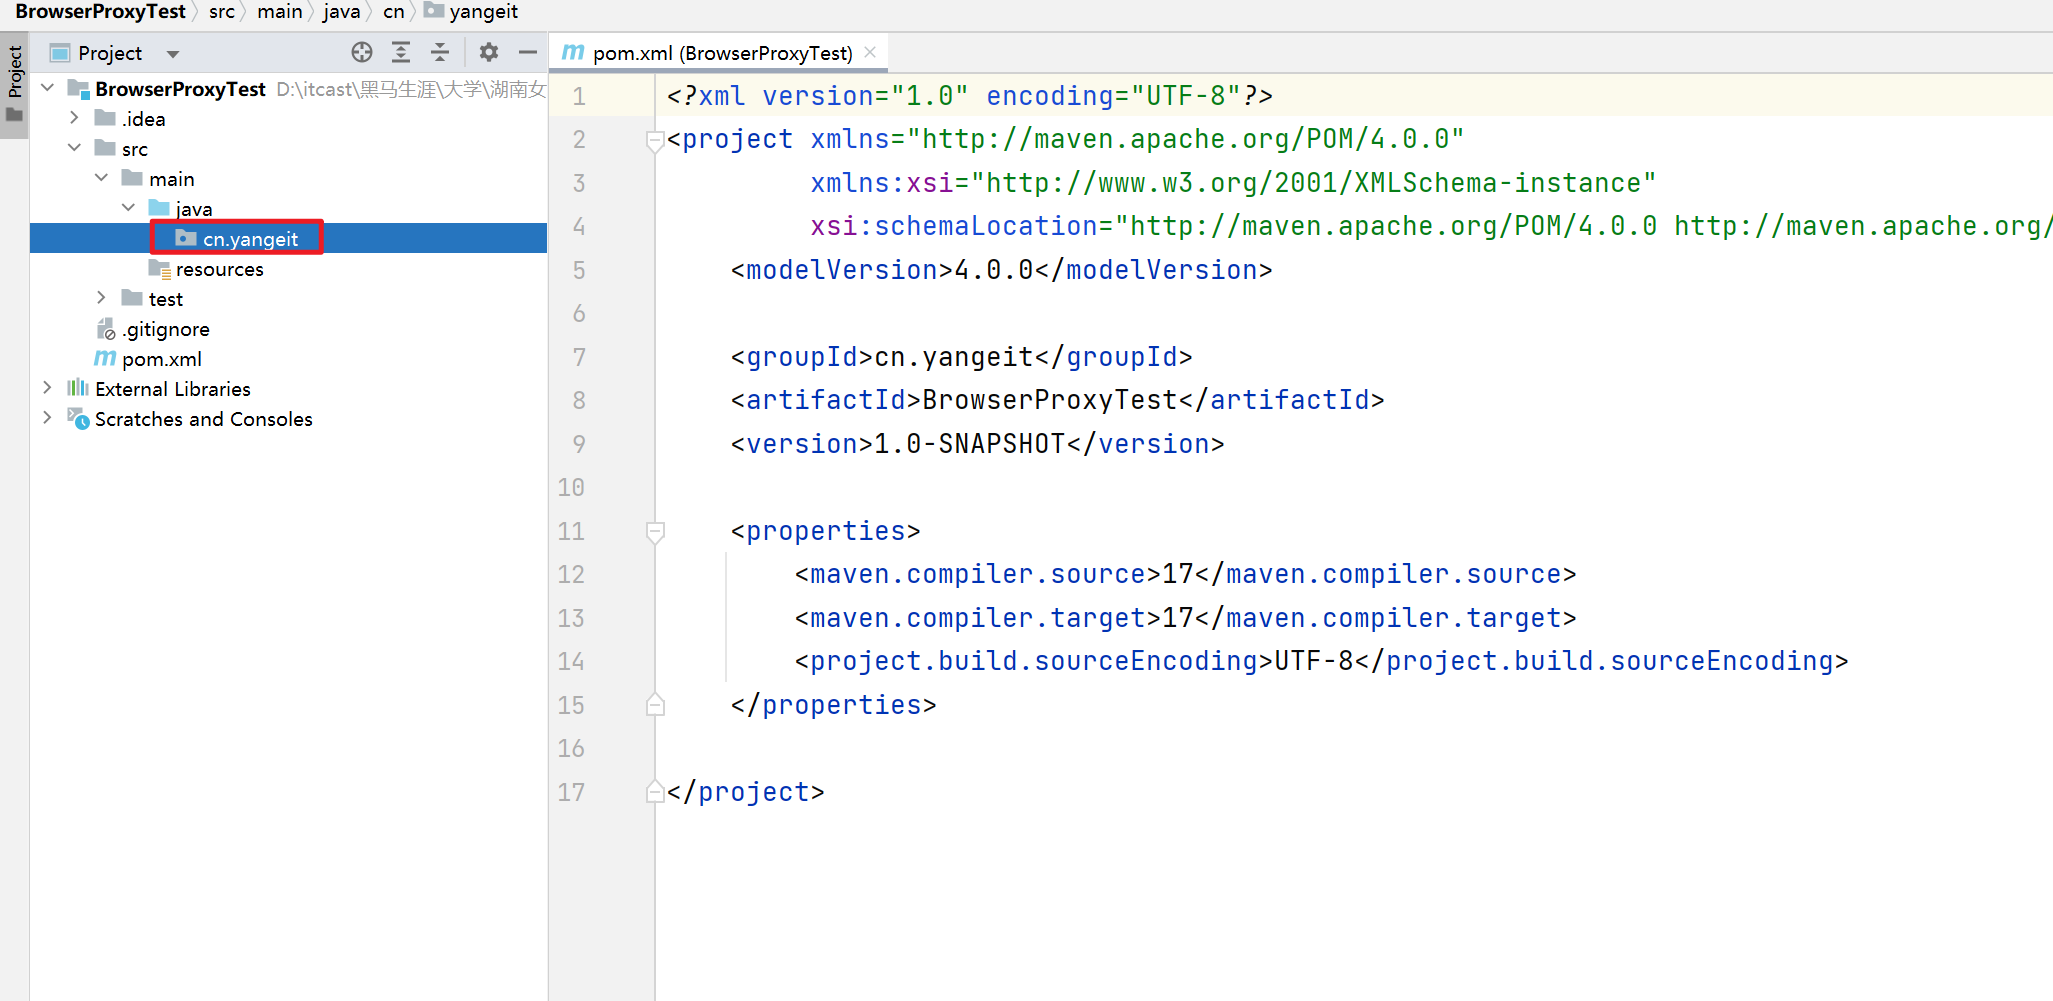The image size is (2053, 1001).
Task: Click the BrowserProxyTest breadcrumb
Action: tap(100, 12)
